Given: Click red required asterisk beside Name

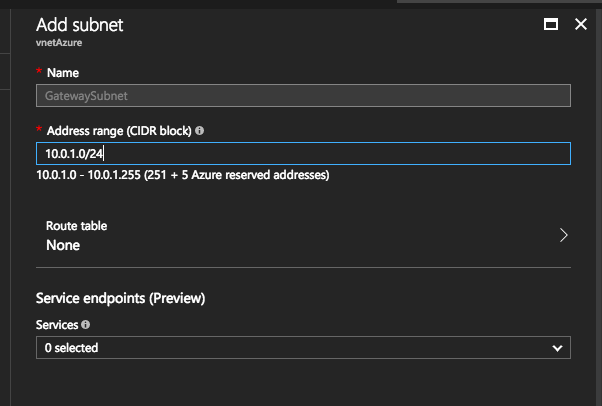Looking at the screenshot, I should (39, 71).
